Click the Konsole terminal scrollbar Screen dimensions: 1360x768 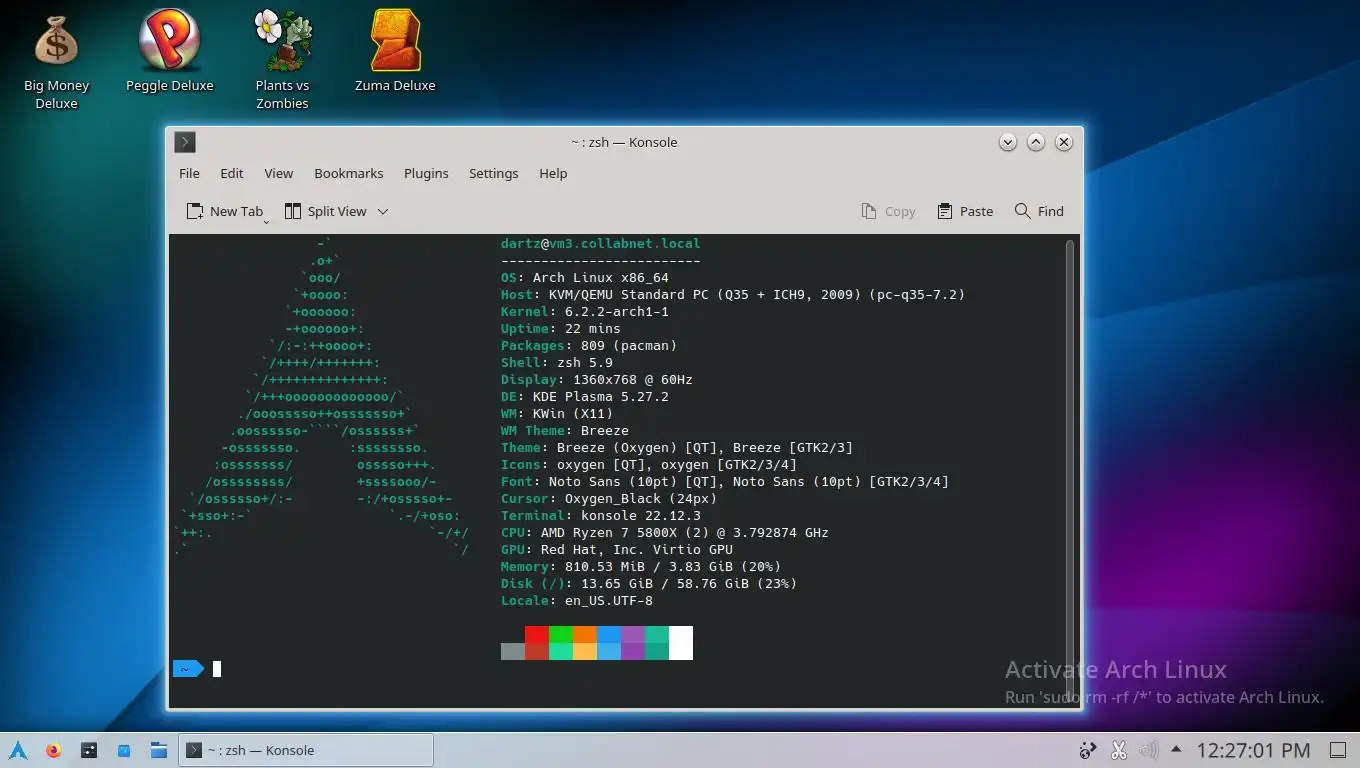point(1070,471)
